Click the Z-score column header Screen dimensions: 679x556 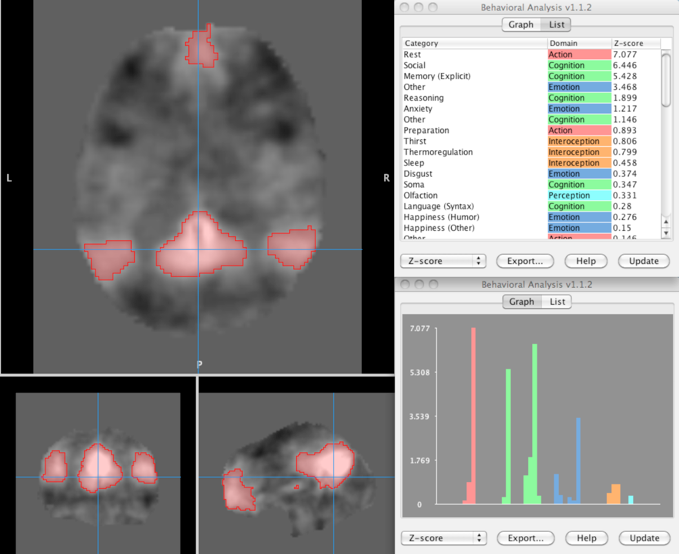[x=634, y=43]
